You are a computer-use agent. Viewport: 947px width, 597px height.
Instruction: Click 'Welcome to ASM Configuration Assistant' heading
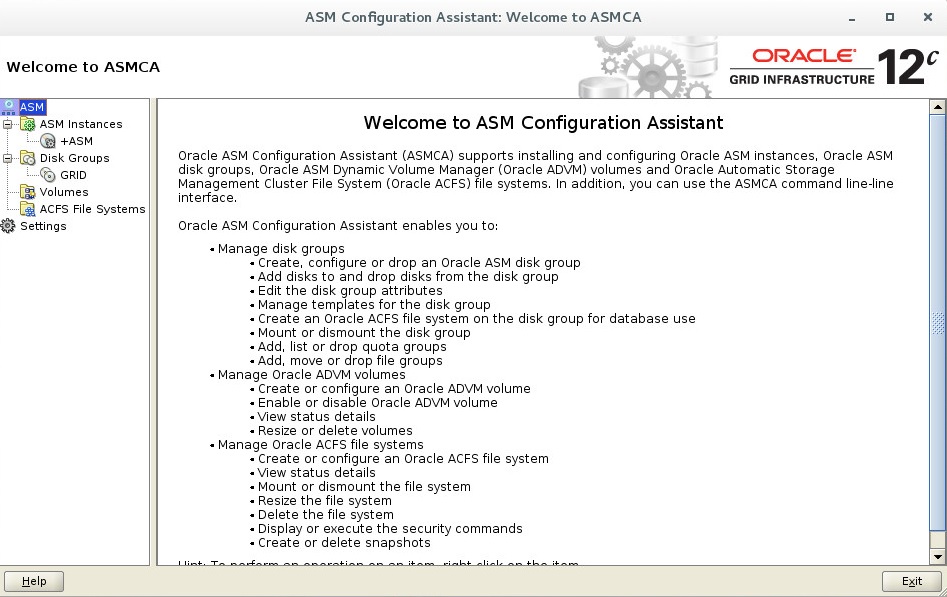coord(543,123)
